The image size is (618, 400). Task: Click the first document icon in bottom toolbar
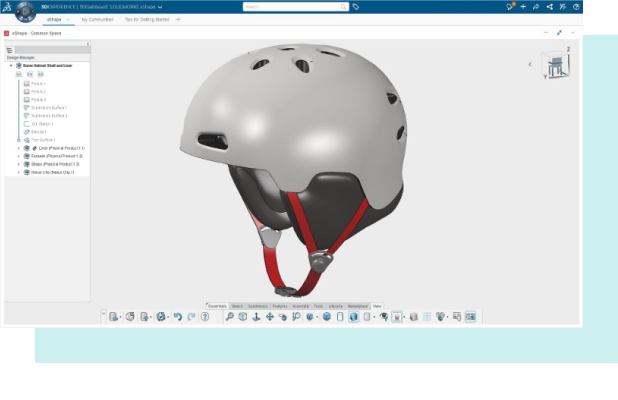click(114, 316)
